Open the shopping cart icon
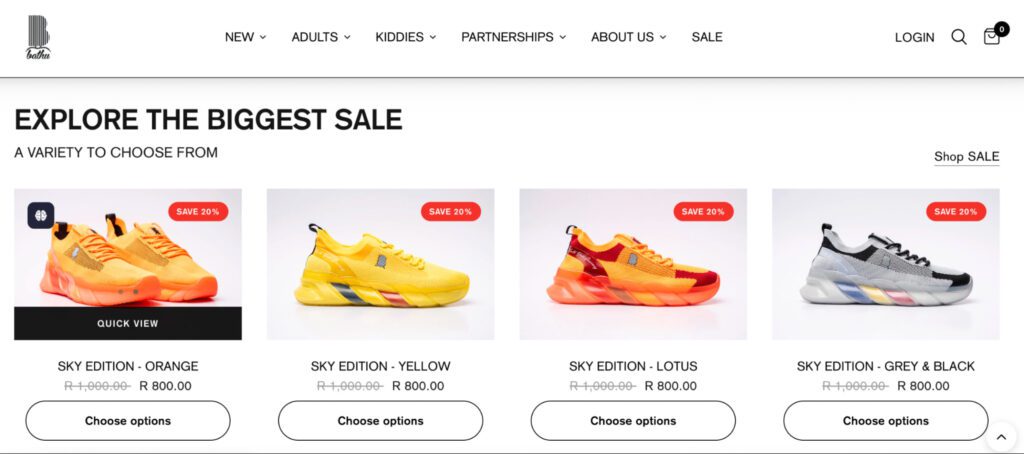Image resolution: width=1024 pixels, height=454 pixels. click(992, 36)
